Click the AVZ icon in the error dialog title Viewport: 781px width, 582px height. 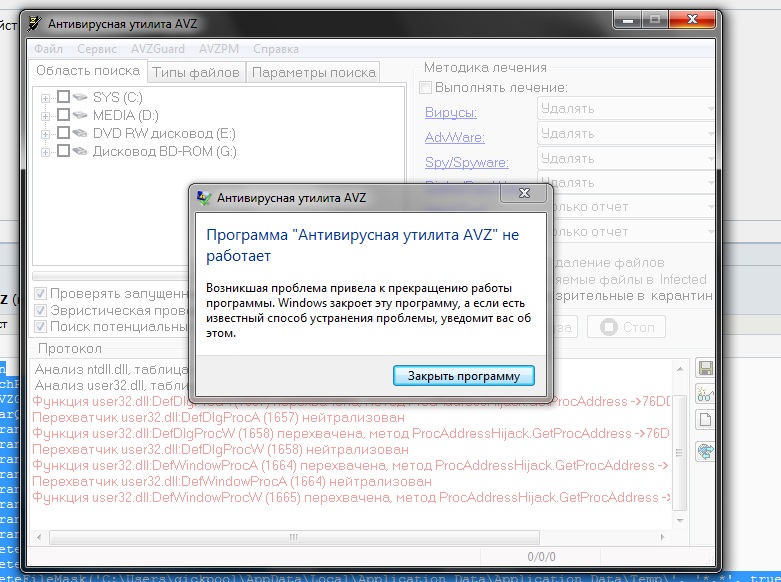(x=204, y=198)
